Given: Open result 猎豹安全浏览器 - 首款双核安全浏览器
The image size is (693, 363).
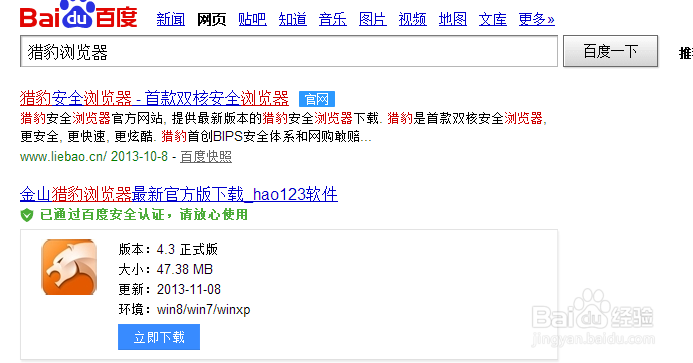Looking at the screenshot, I should 154,98.
